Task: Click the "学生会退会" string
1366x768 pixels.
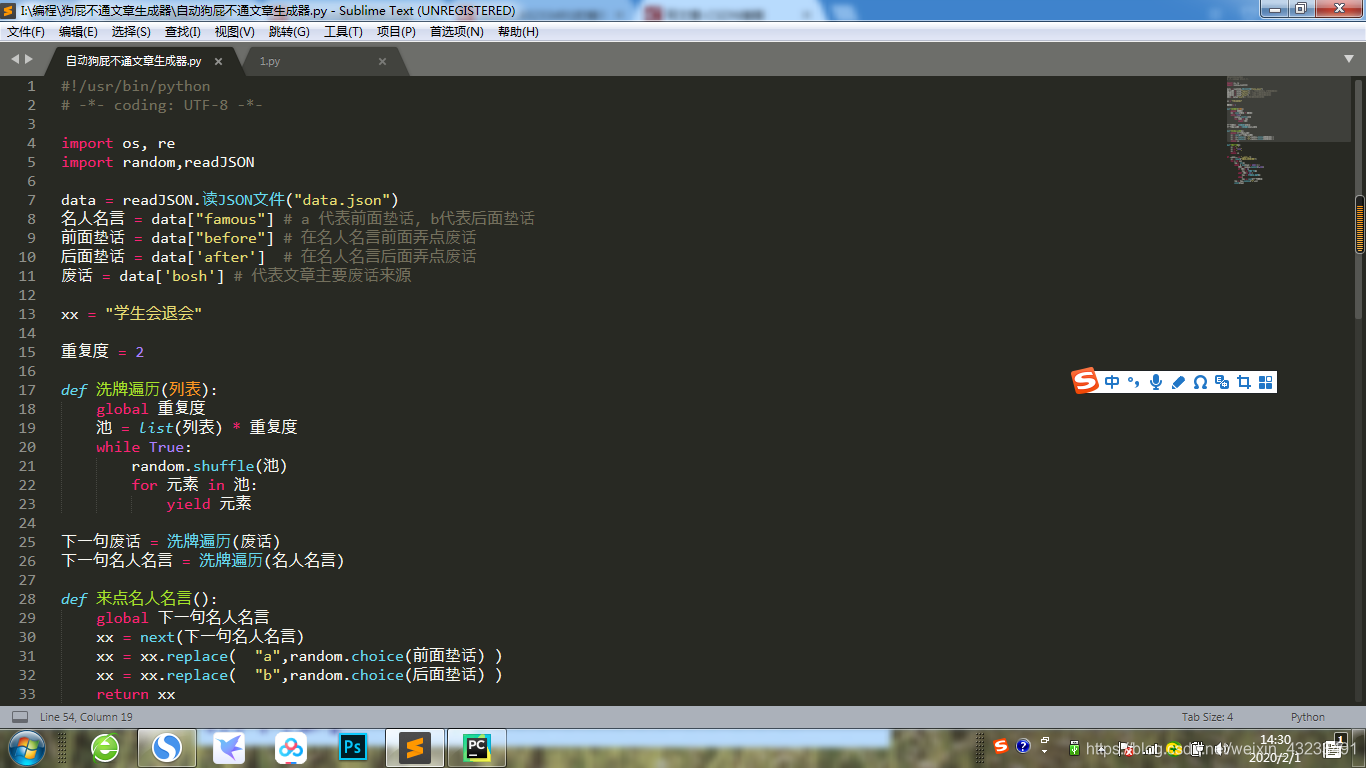Action: [x=153, y=314]
